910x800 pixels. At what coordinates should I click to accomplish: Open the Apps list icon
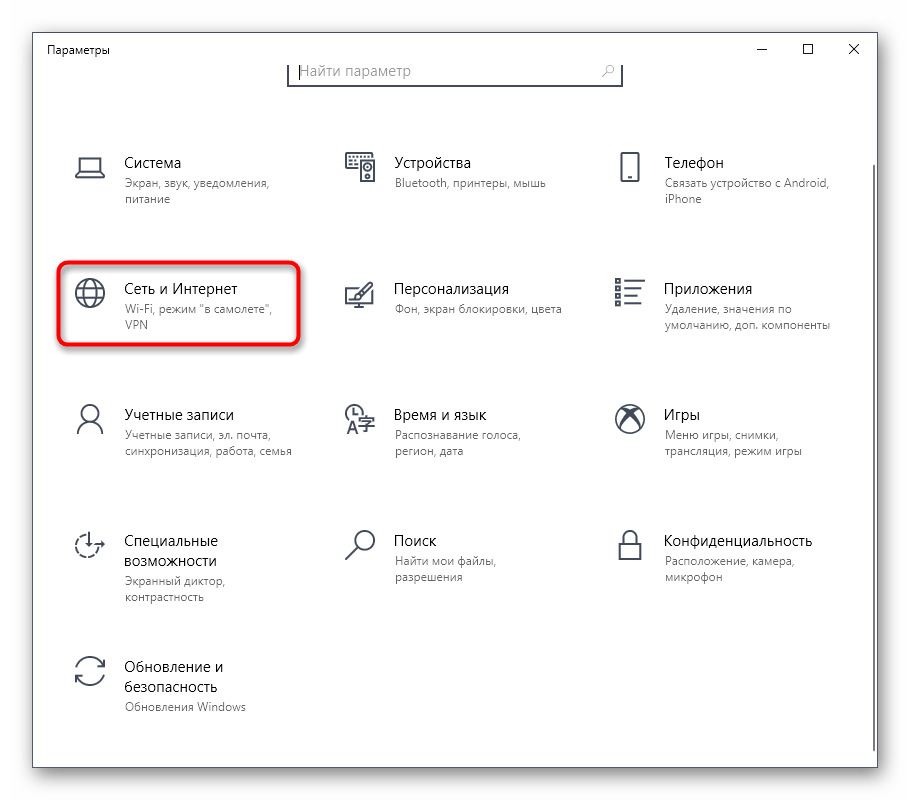629,292
